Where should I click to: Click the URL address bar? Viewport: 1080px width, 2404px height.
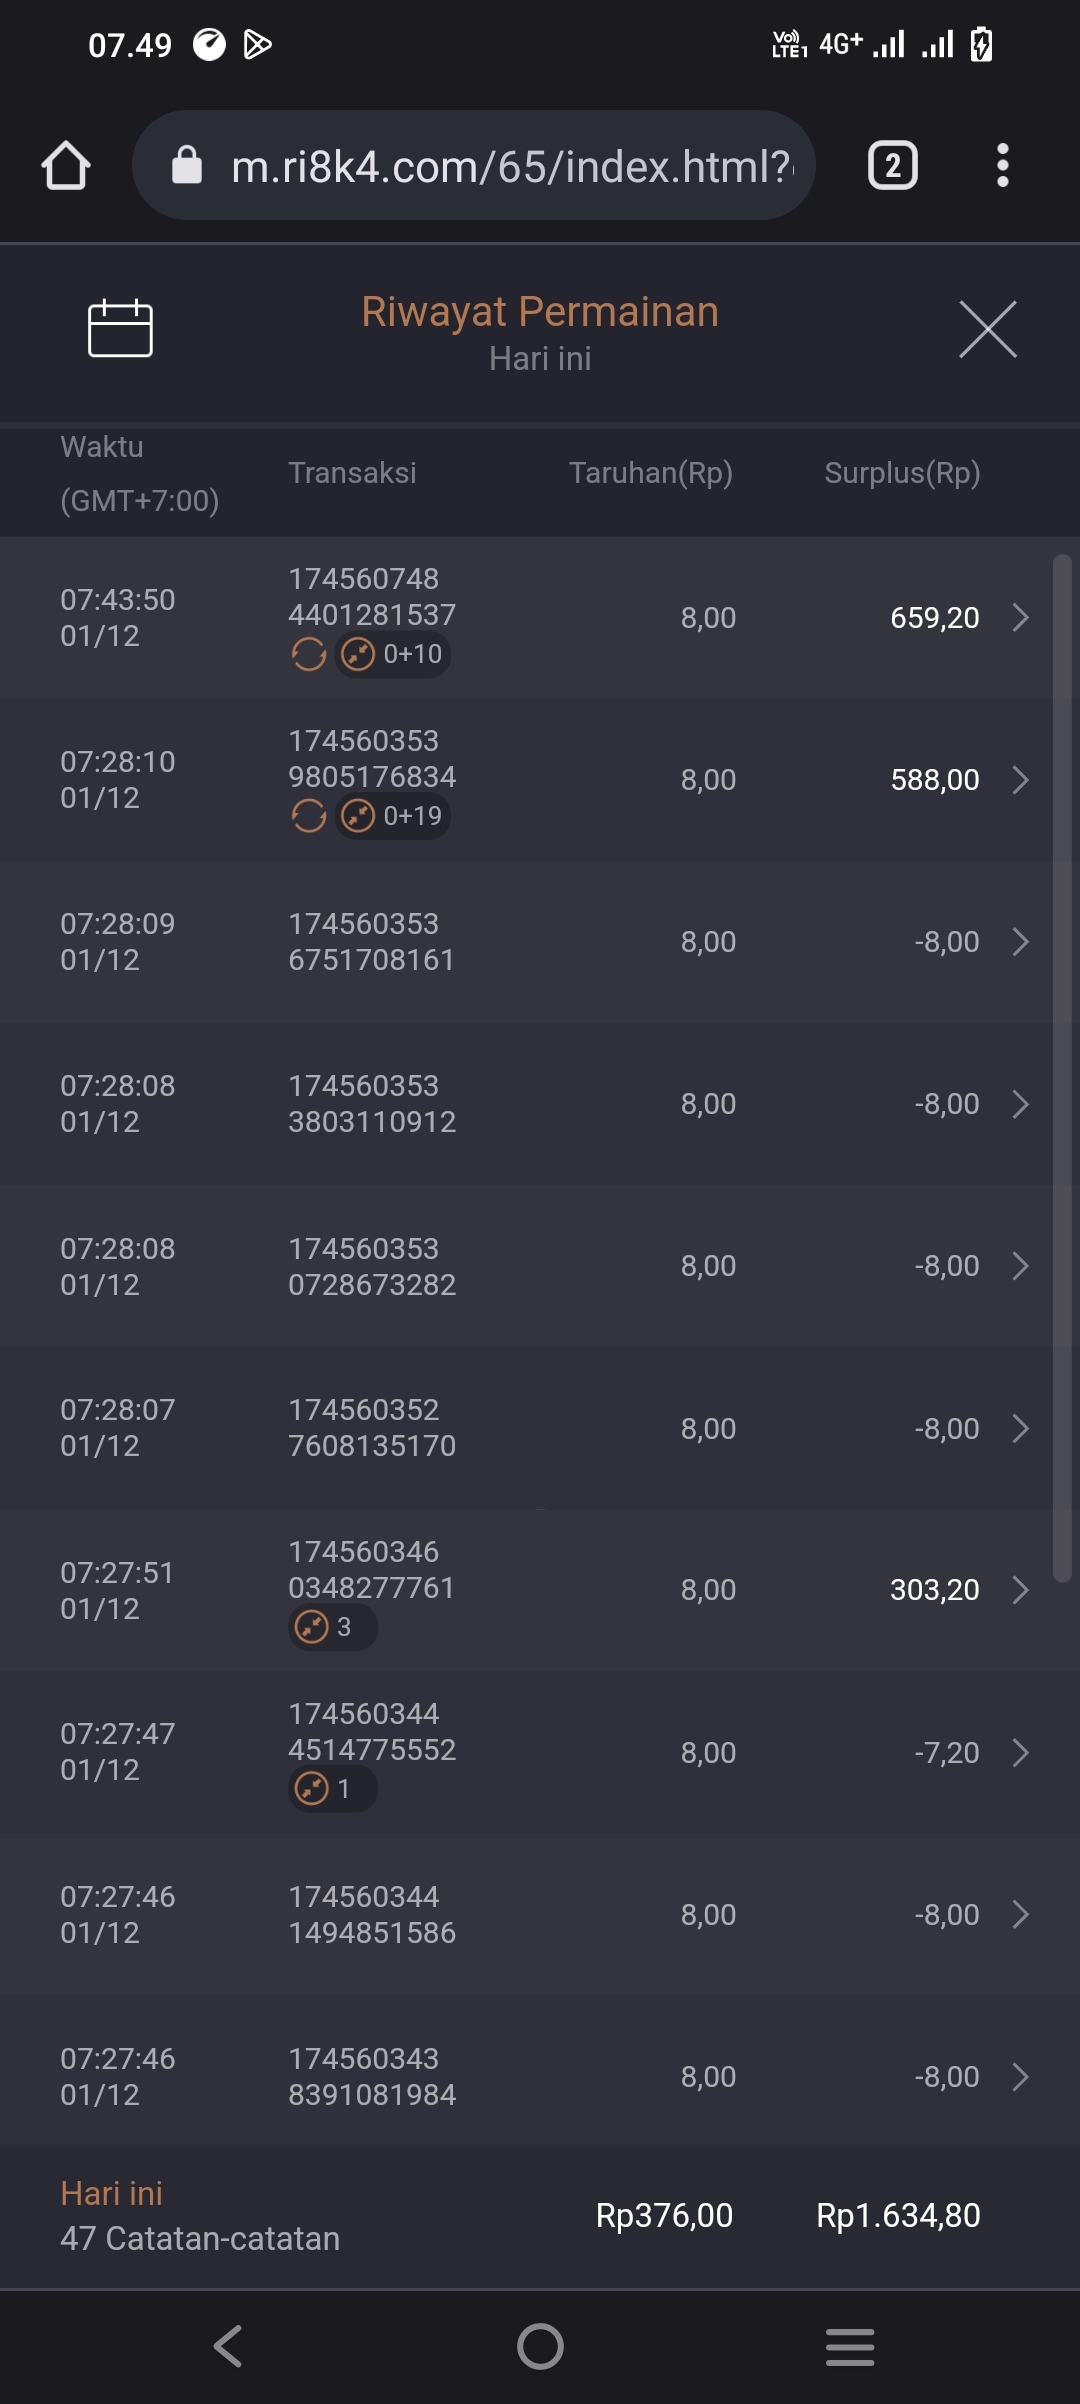510,166
